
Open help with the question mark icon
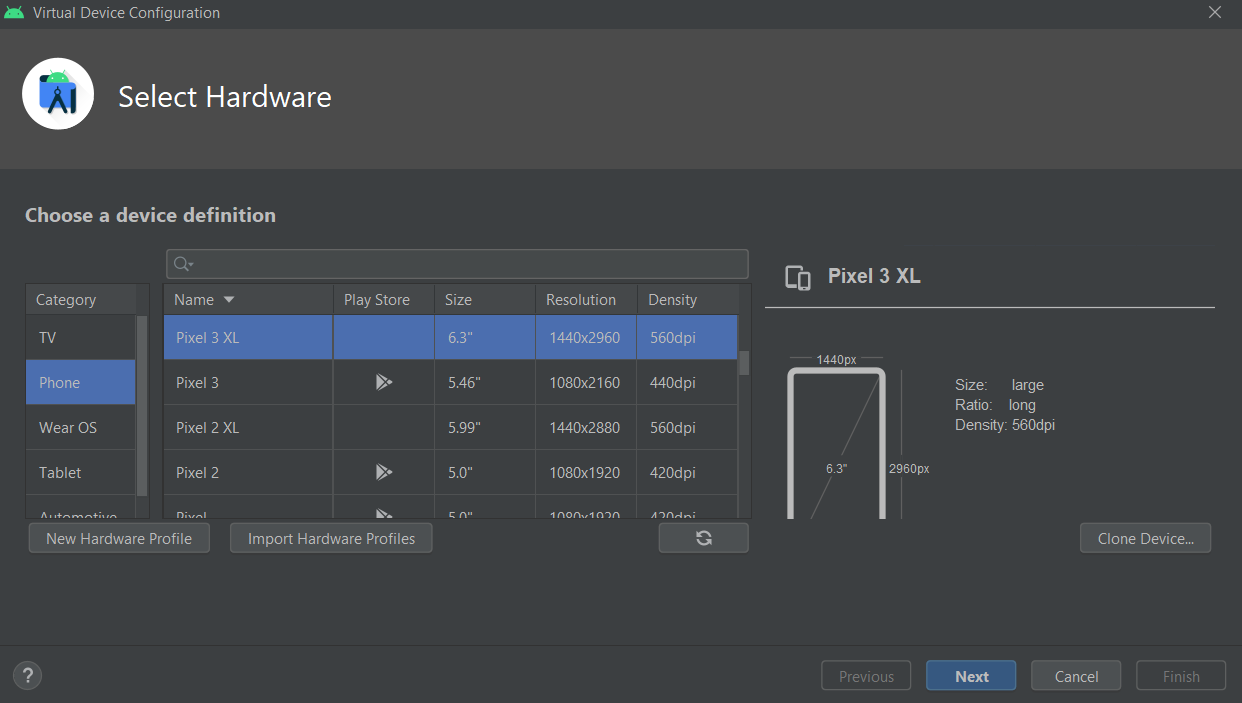(x=28, y=675)
